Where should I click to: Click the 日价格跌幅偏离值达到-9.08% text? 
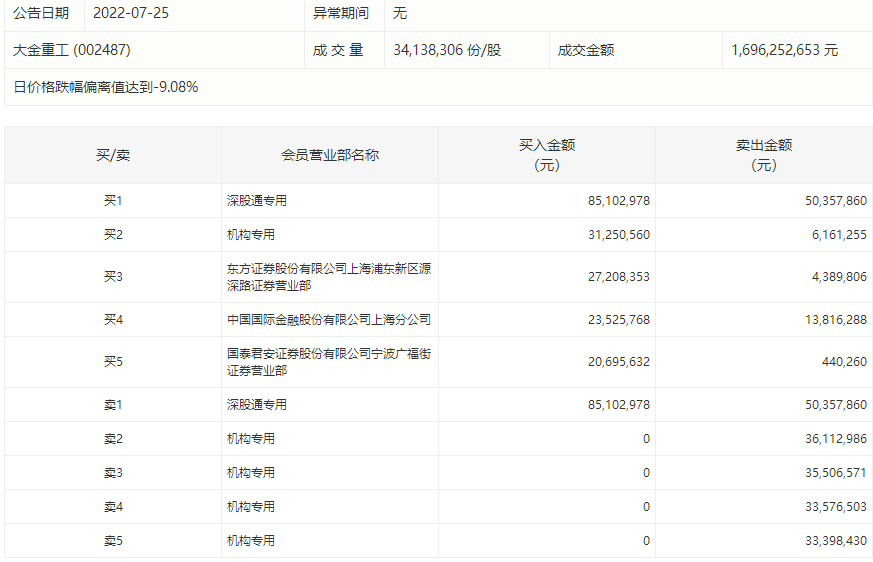click(106, 87)
